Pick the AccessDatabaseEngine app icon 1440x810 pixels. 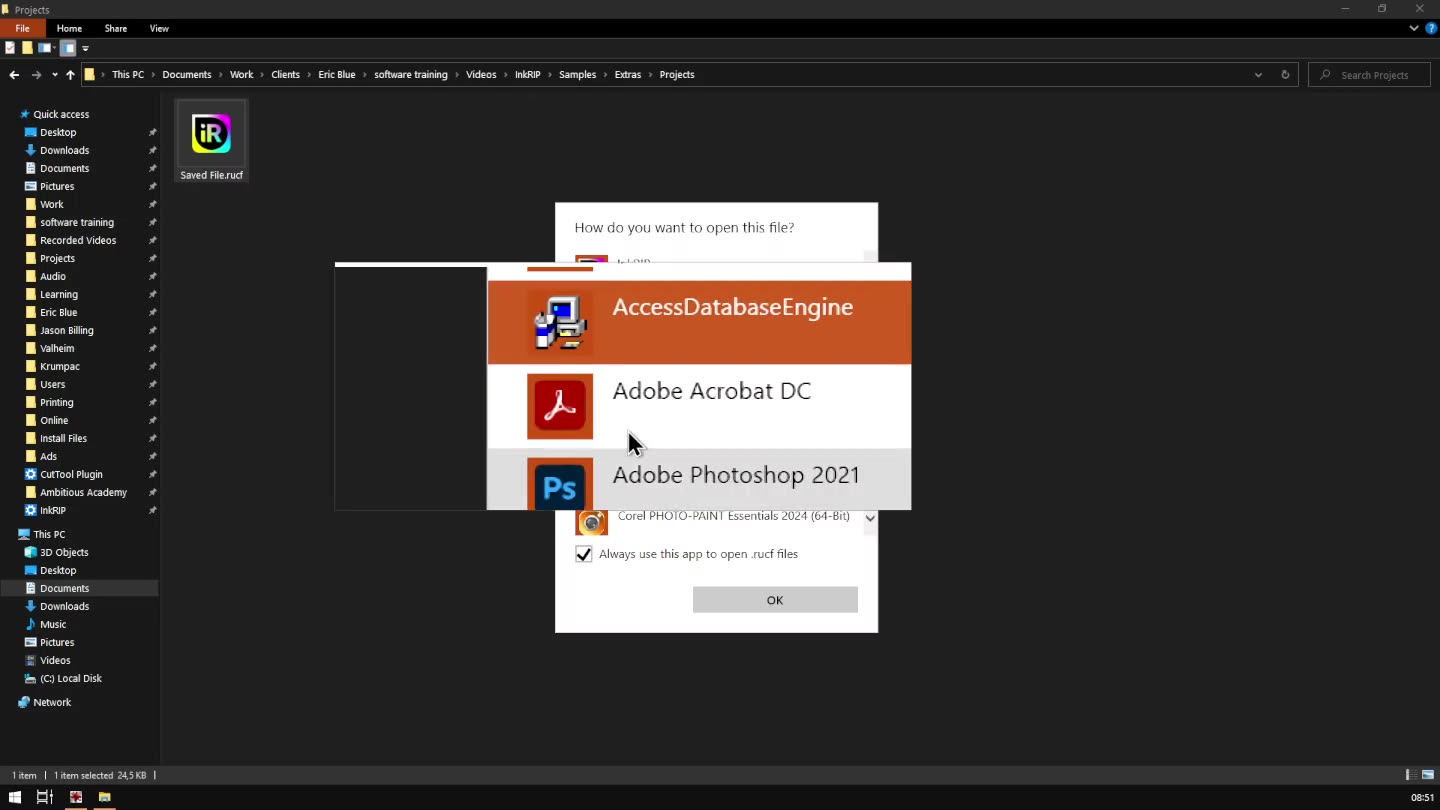click(559, 322)
